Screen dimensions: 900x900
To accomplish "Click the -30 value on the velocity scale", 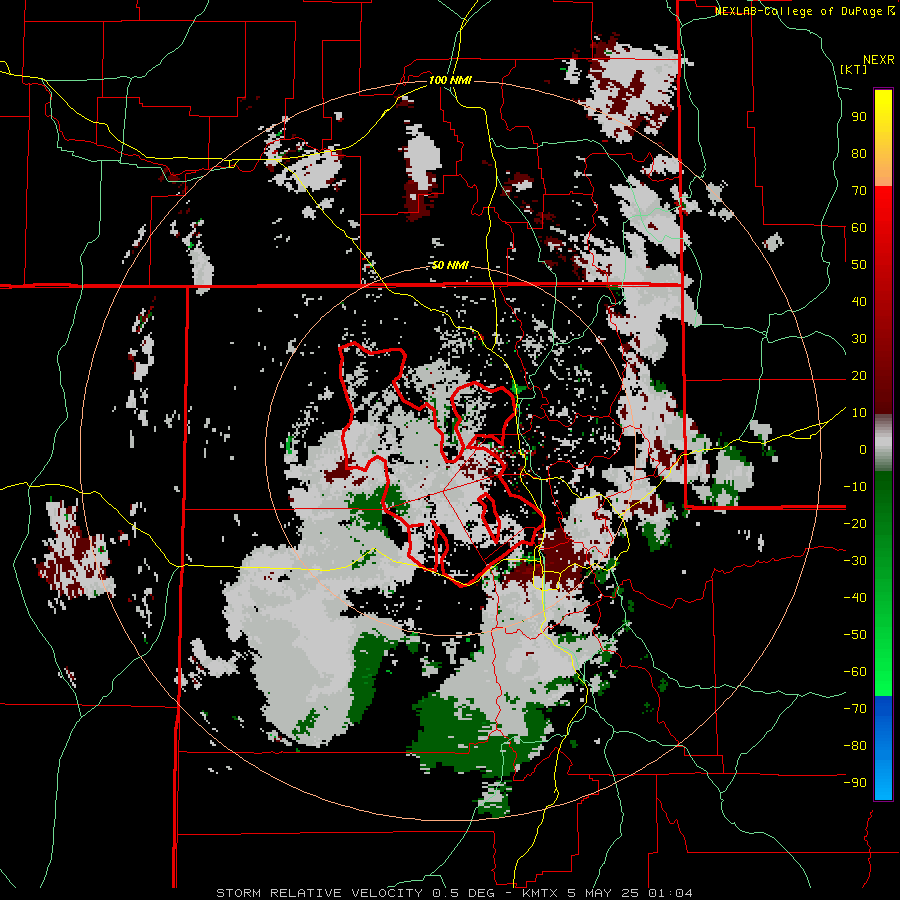I will [855, 561].
